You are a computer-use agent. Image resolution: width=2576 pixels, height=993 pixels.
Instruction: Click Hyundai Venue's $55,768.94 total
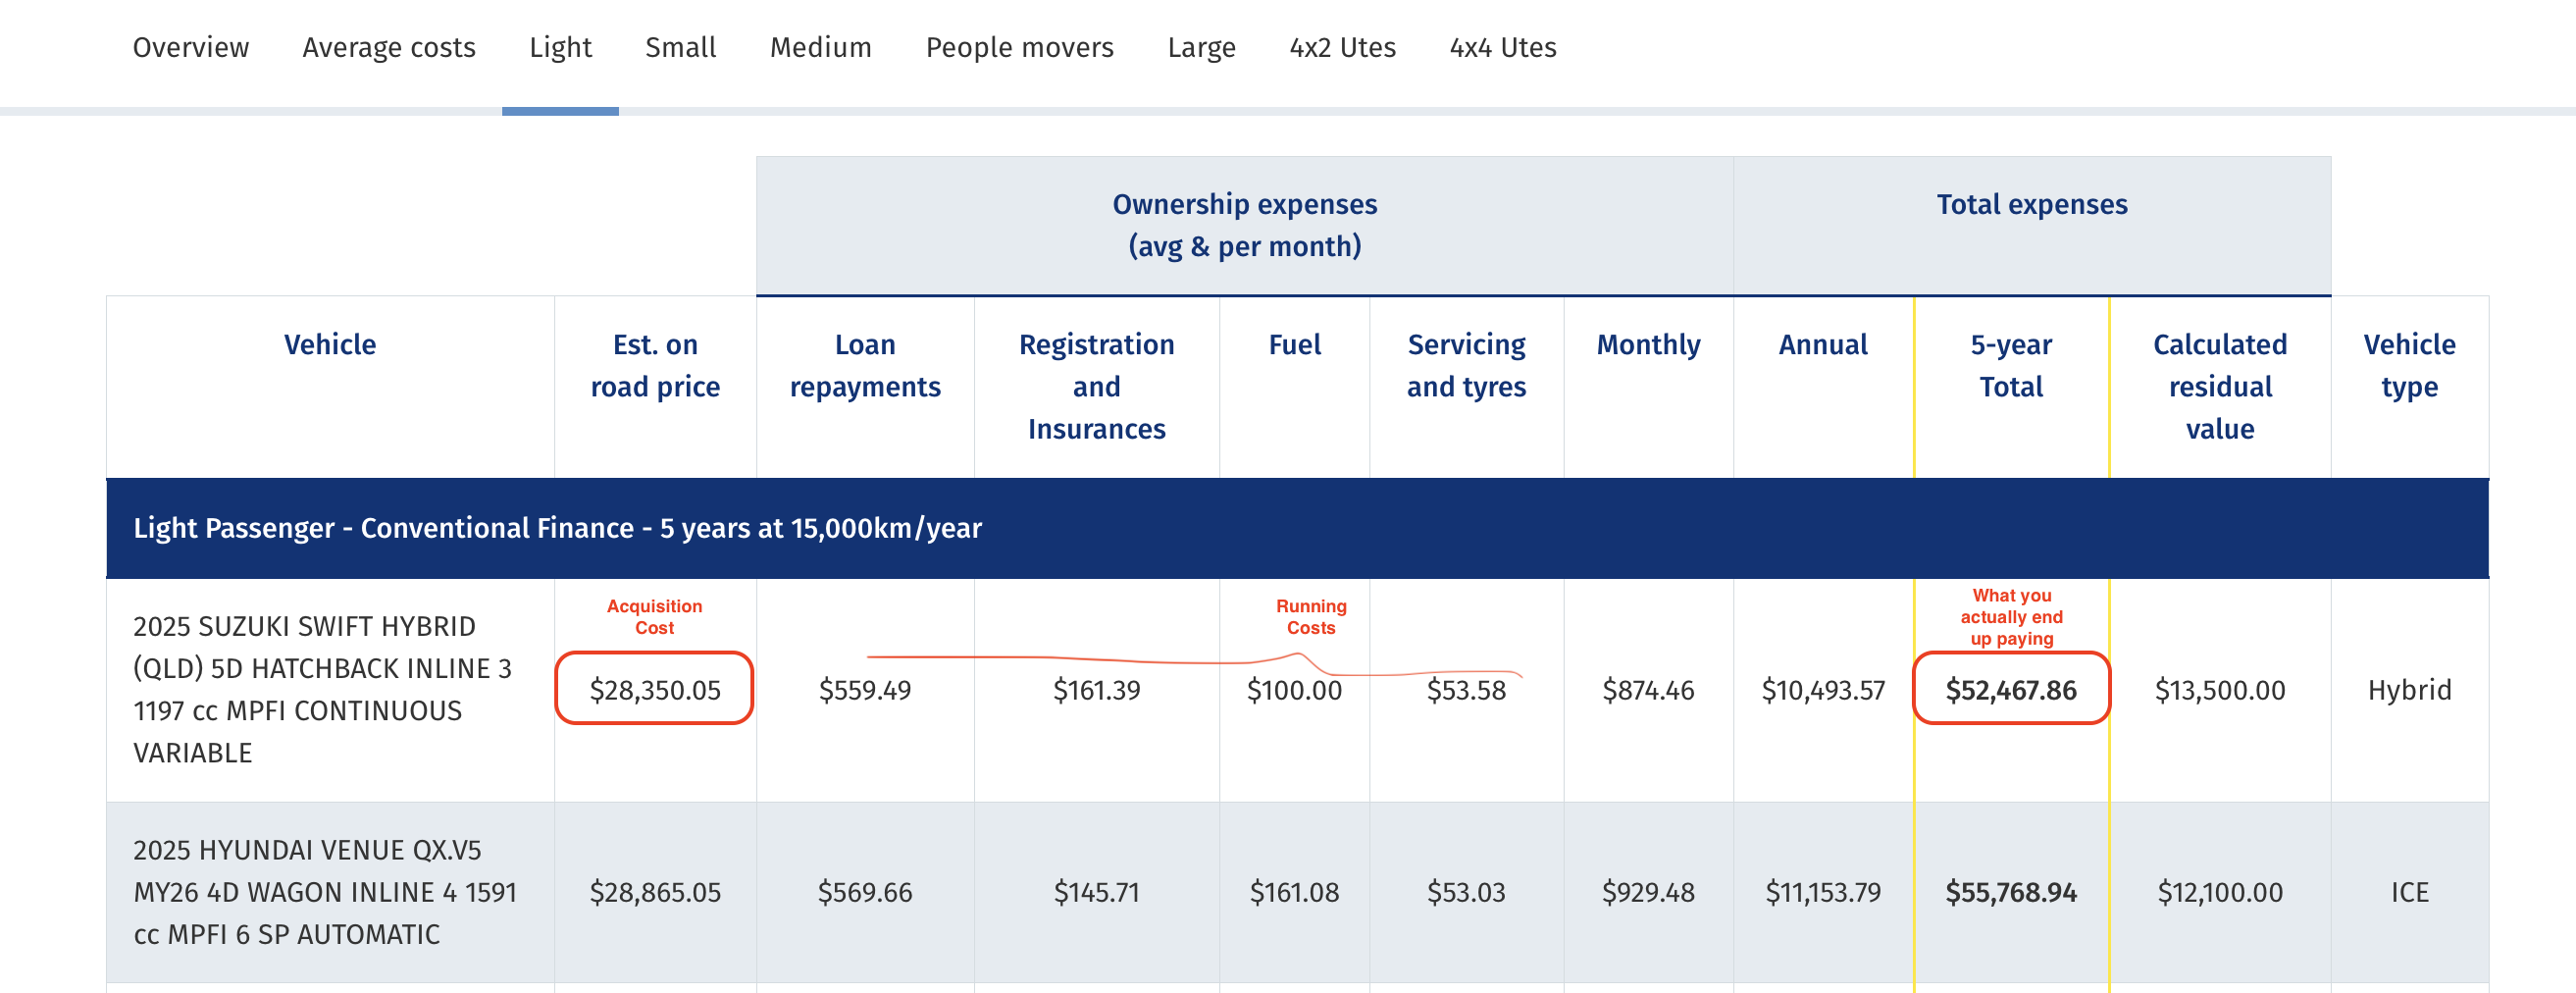[x=2011, y=892]
